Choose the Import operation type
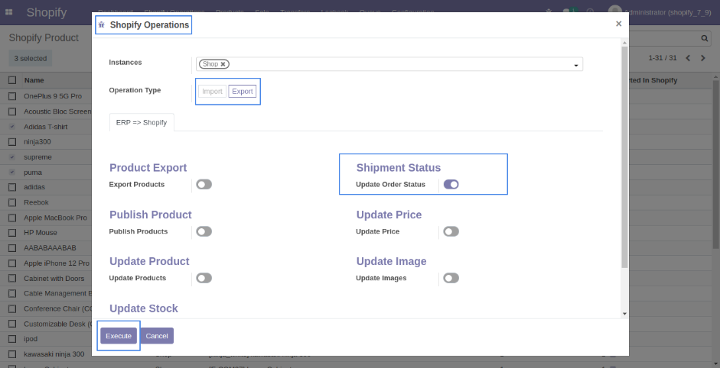This screenshot has height=368, width=720. pos(213,91)
